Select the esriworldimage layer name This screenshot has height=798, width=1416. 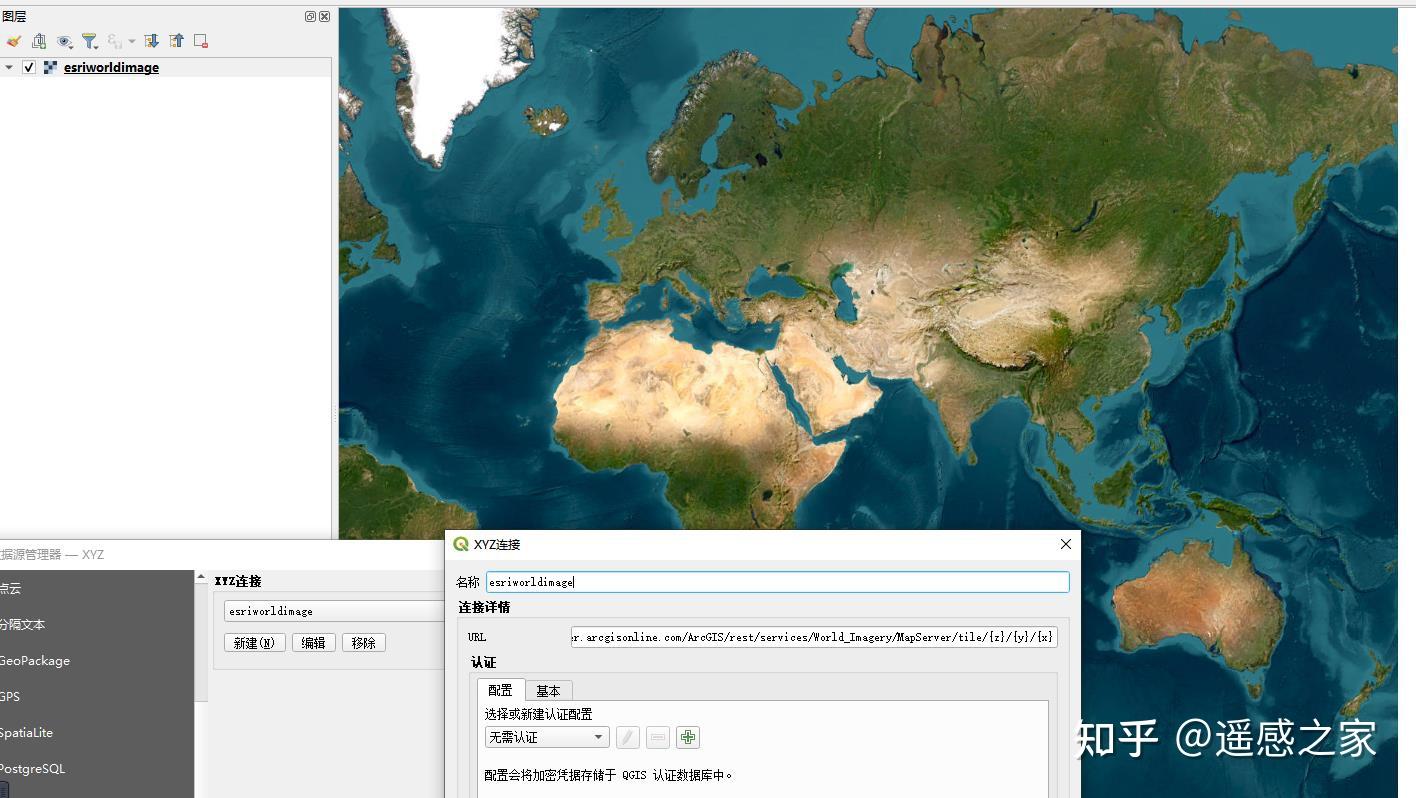[111, 68]
